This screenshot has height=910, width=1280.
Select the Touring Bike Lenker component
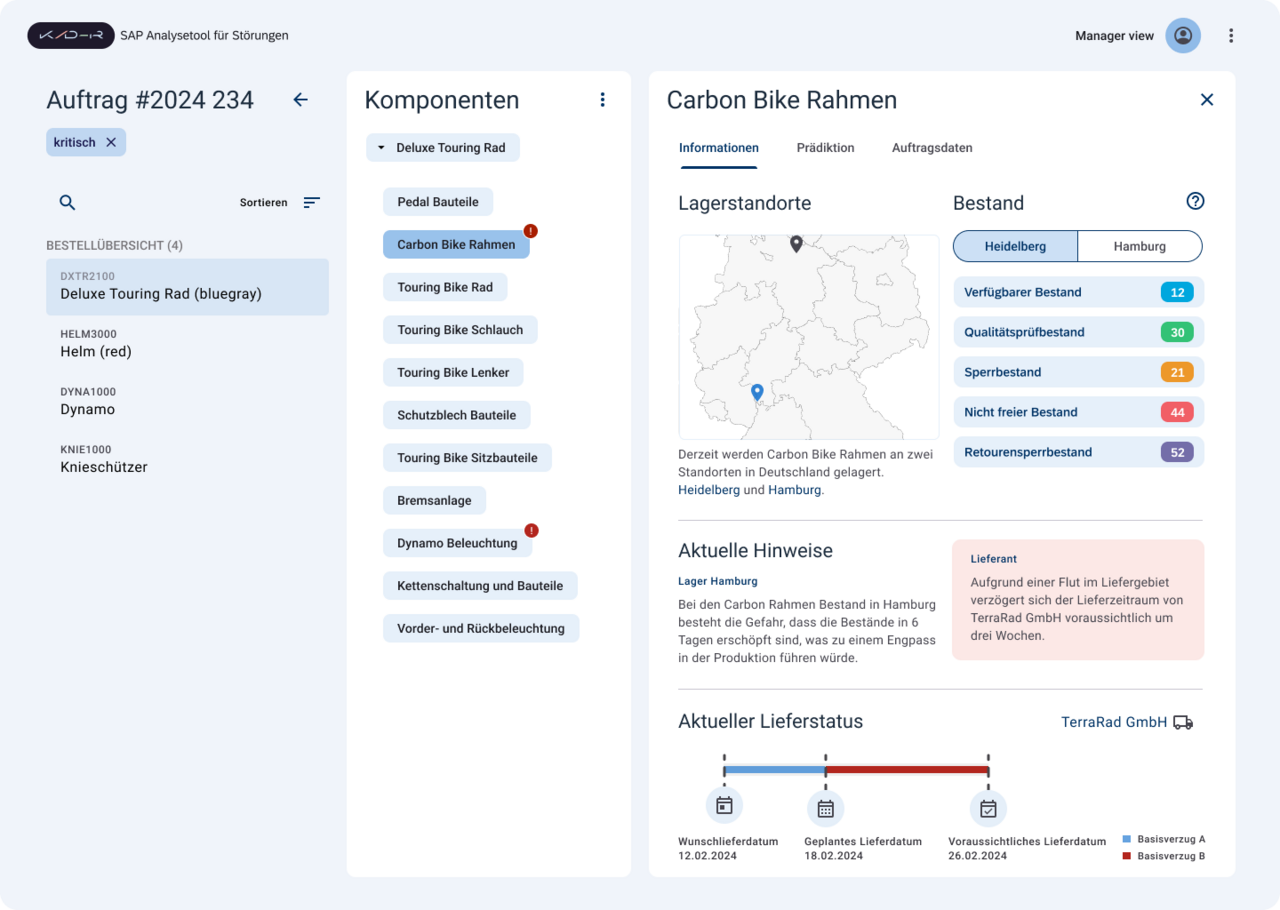(453, 373)
